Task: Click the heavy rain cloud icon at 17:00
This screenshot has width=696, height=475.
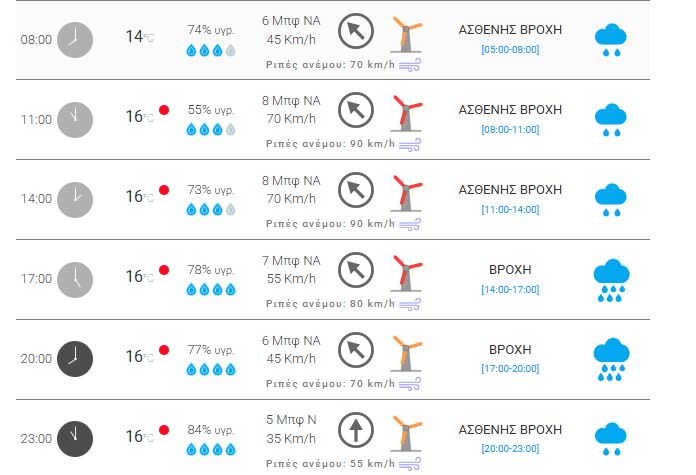Action: click(611, 279)
